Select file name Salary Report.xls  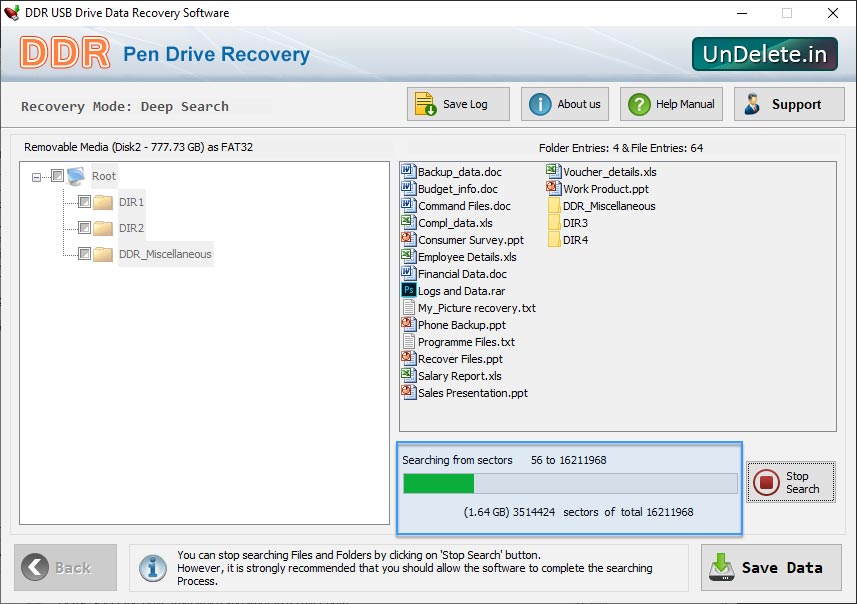pos(460,376)
